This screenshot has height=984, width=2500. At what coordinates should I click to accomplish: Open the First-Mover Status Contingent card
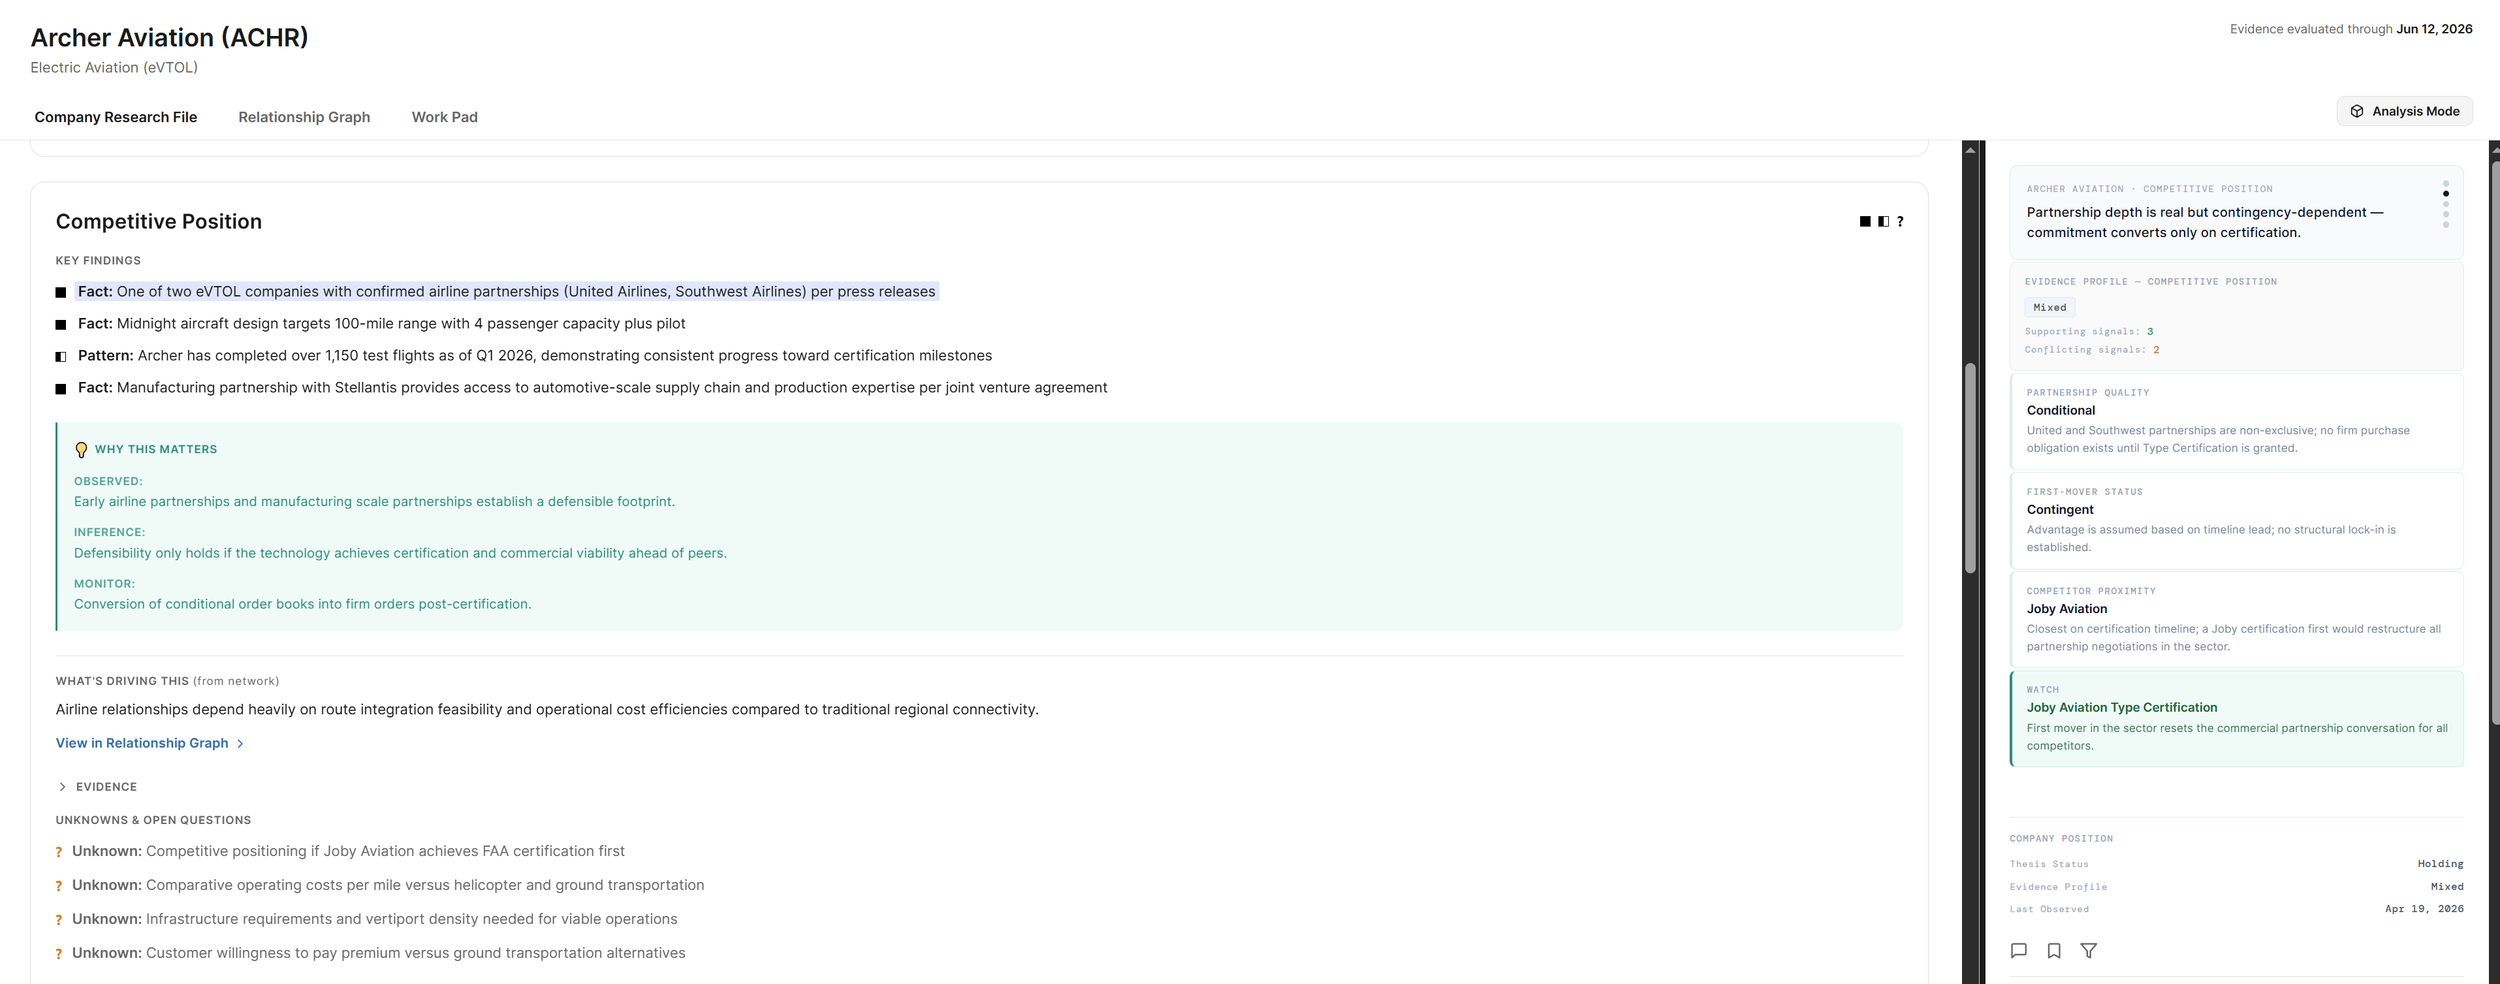point(2236,520)
